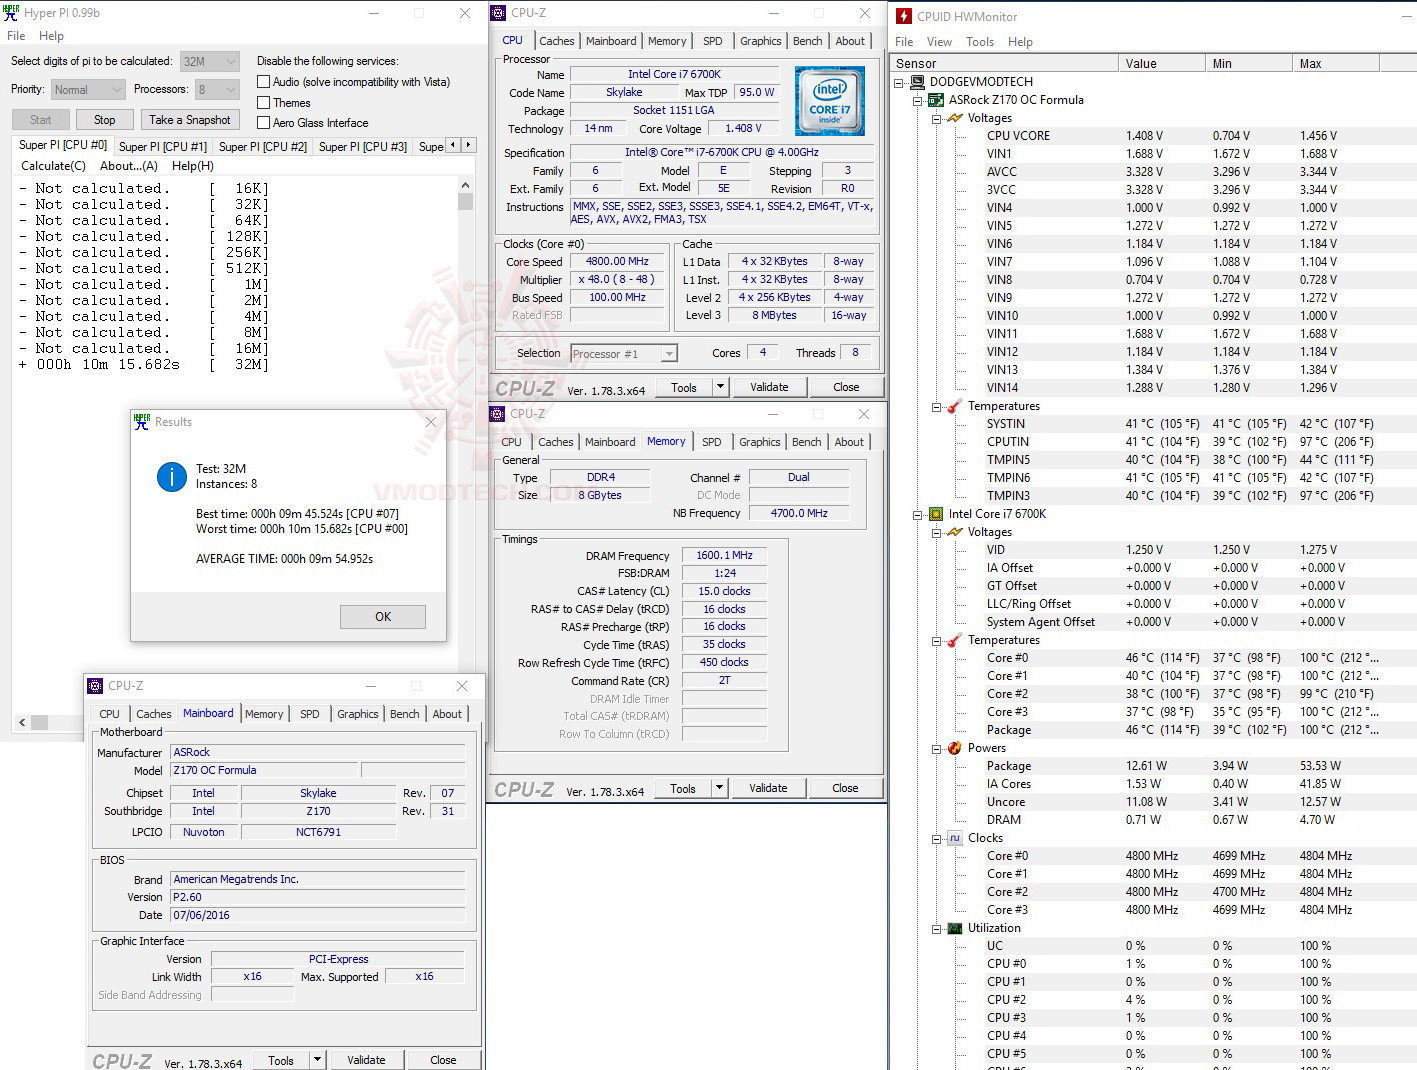Collapse the Powers node in HWMonitor

click(x=936, y=748)
